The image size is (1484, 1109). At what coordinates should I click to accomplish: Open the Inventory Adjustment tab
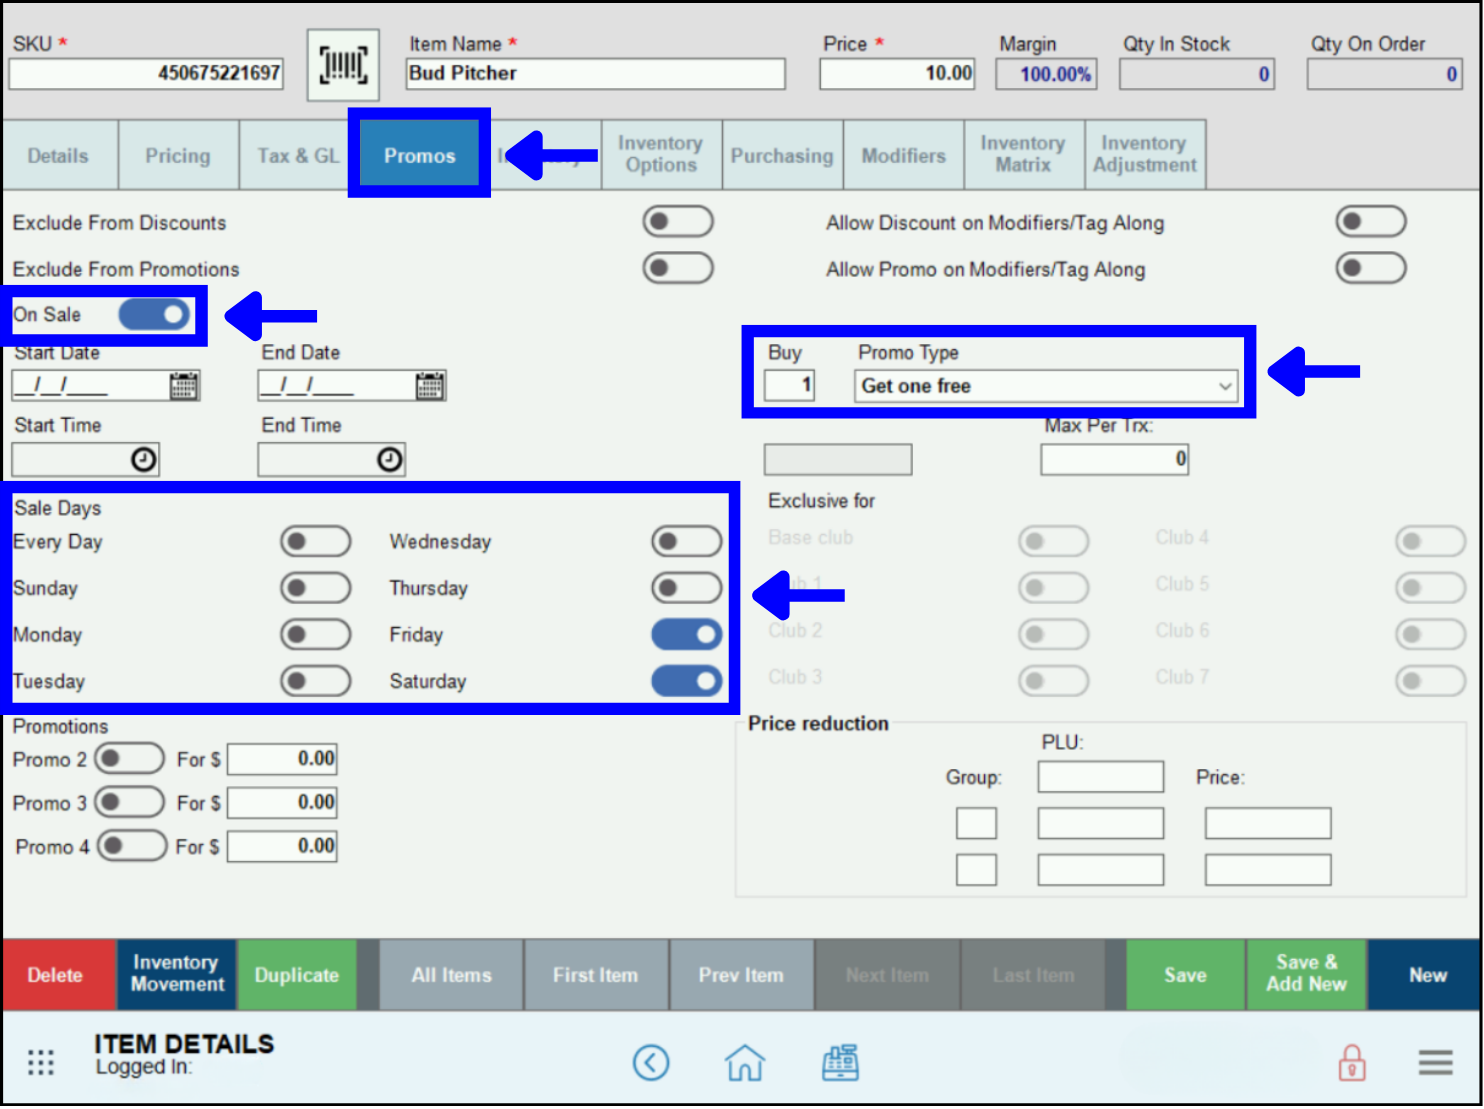point(1145,155)
